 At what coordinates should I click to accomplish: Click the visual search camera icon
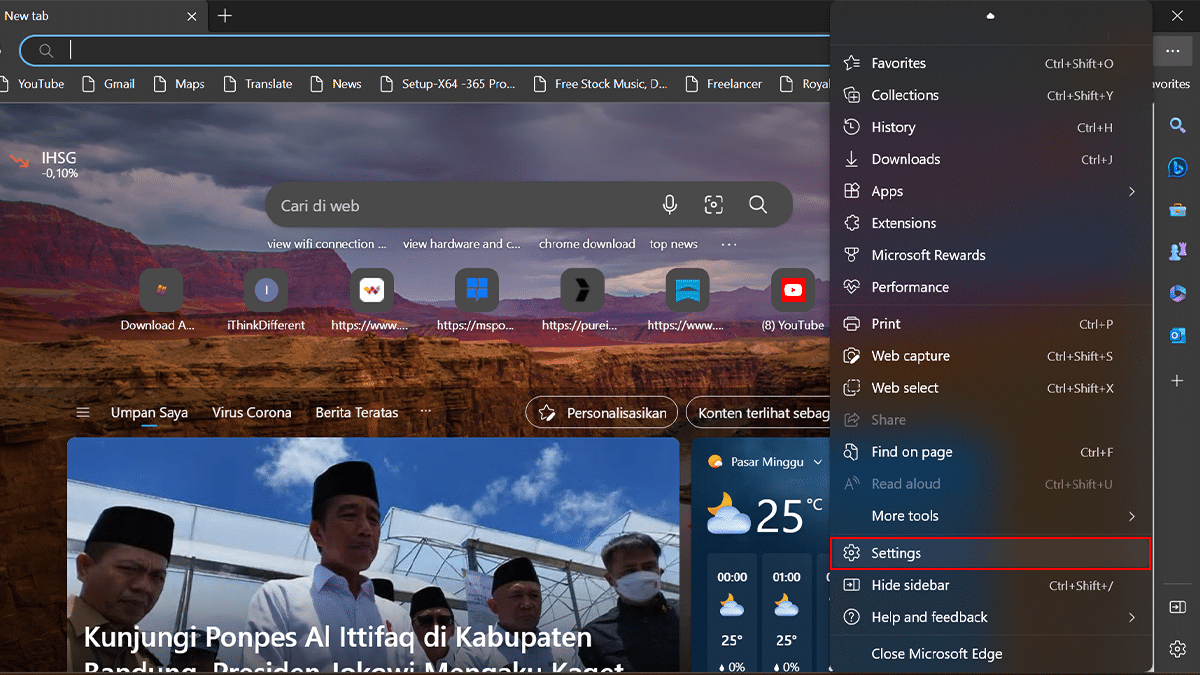(x=713, y=205)
